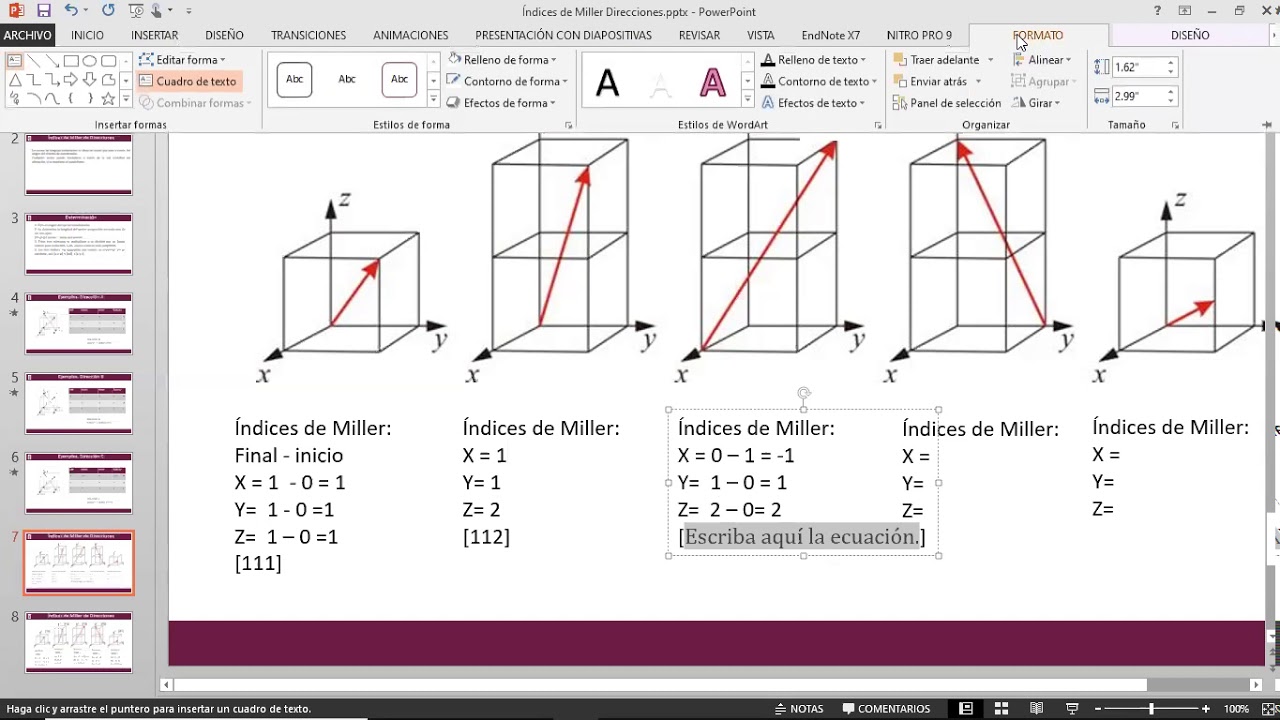
Task: Expand Contorno de texto dropdown
Action: [874, 82]
